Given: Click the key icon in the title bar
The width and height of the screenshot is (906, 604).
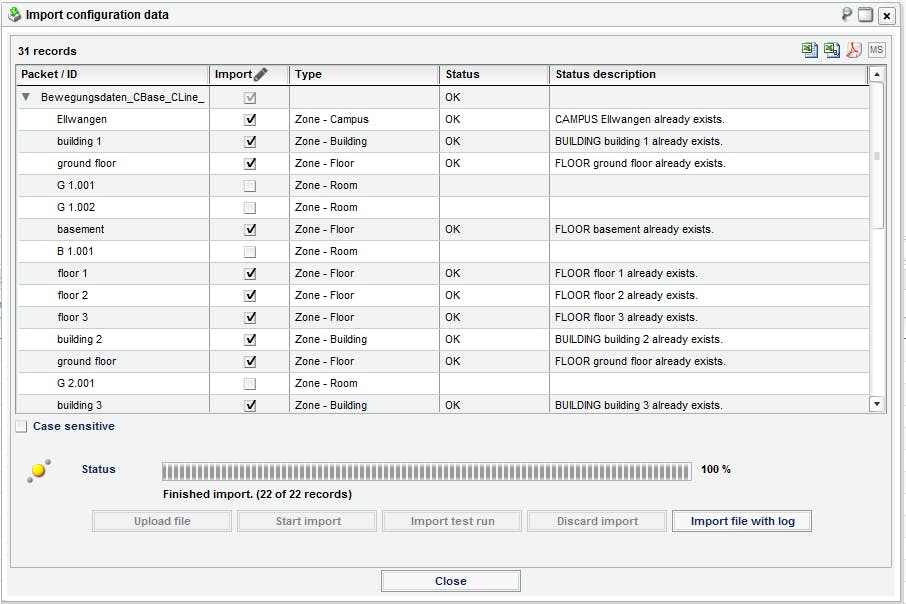Looking at the screenshot, I should [849, 15].
